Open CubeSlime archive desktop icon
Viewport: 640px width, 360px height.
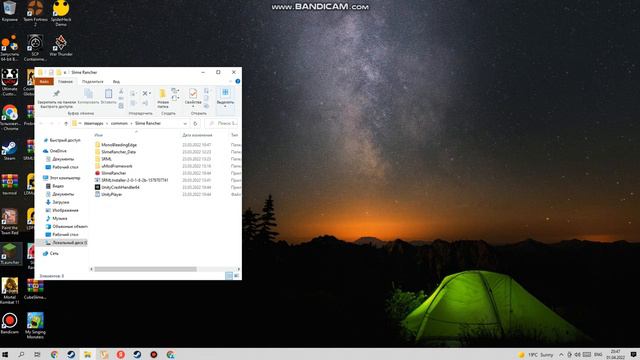pyautogui.click(x=35, y=289)
